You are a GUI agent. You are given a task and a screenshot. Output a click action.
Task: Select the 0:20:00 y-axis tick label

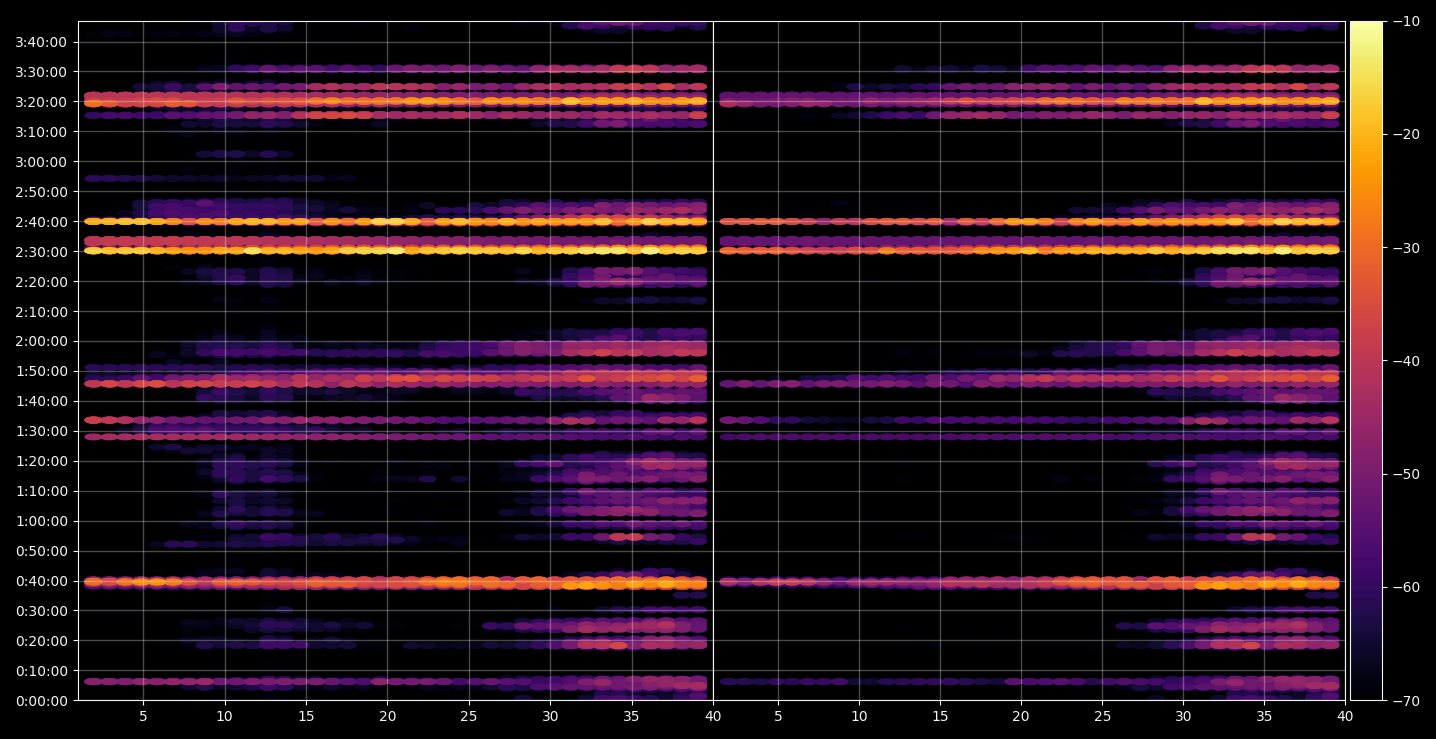[41, 641]
